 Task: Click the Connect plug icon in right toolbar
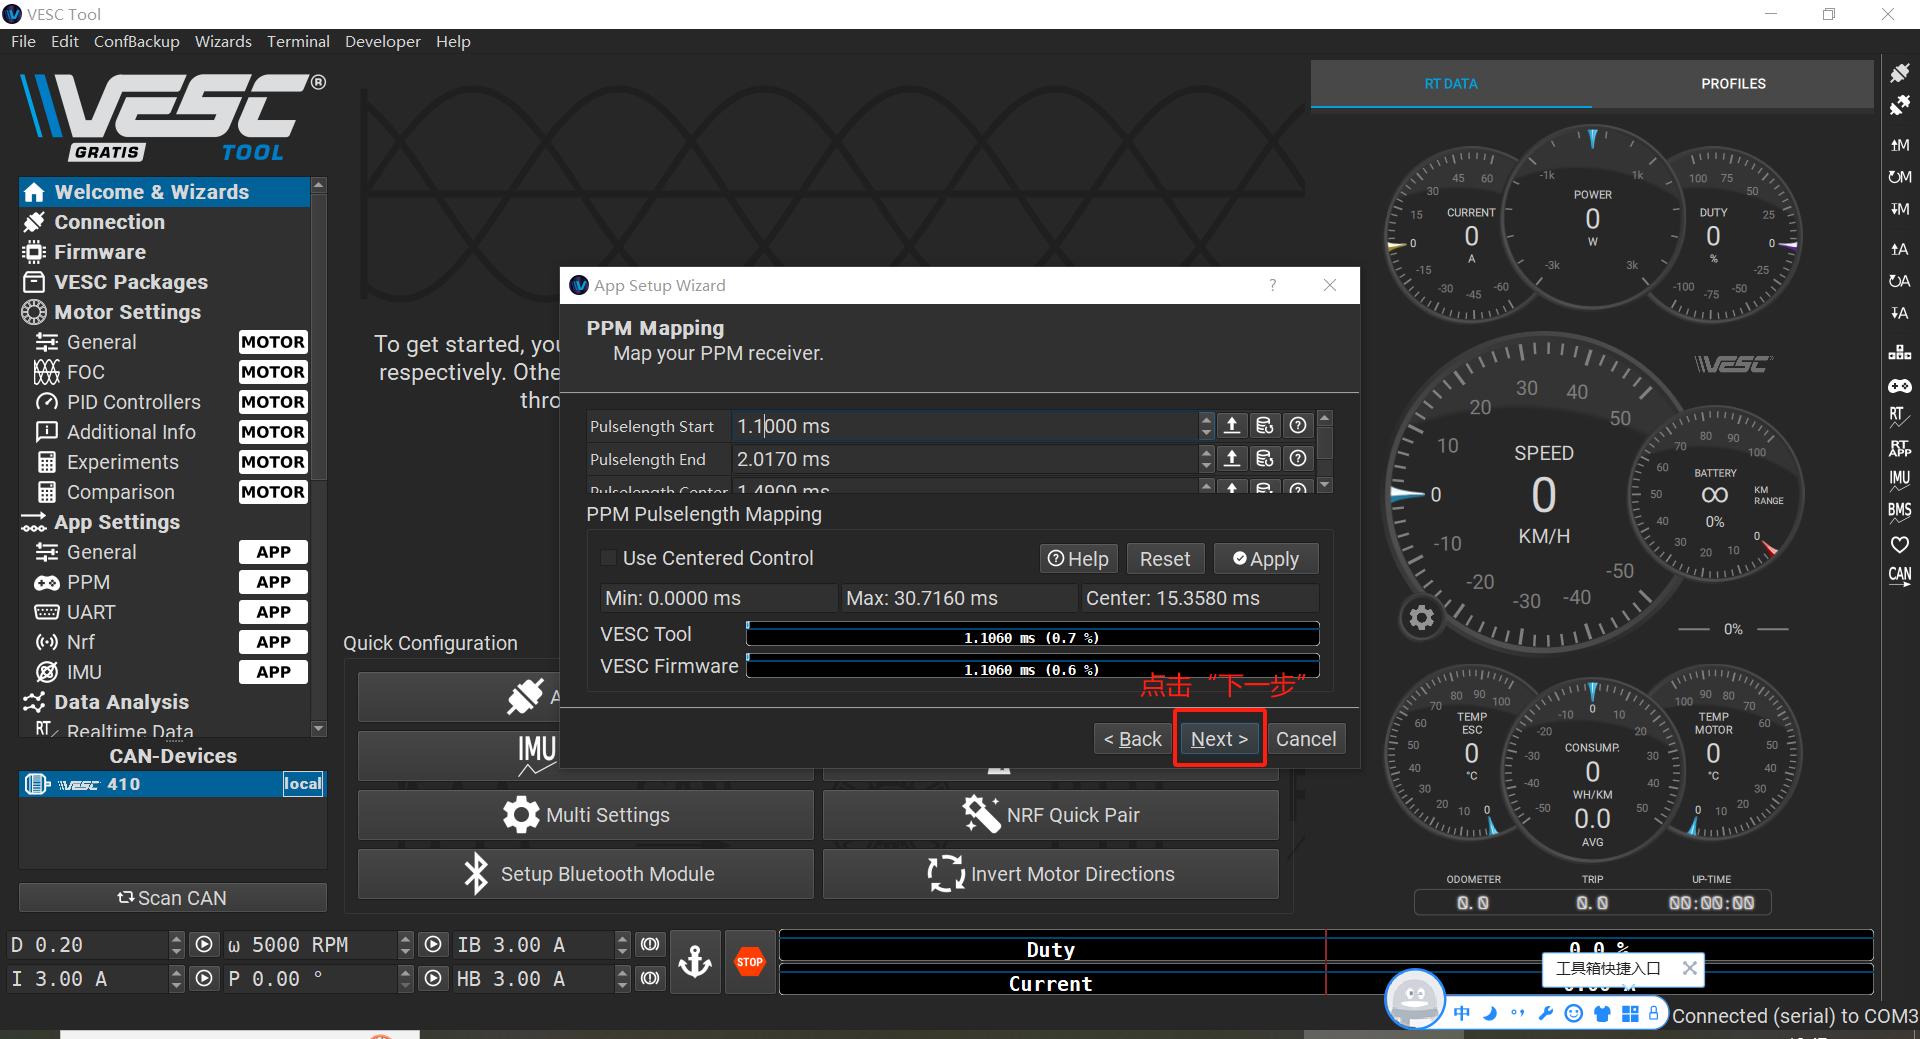(1899, 73)
